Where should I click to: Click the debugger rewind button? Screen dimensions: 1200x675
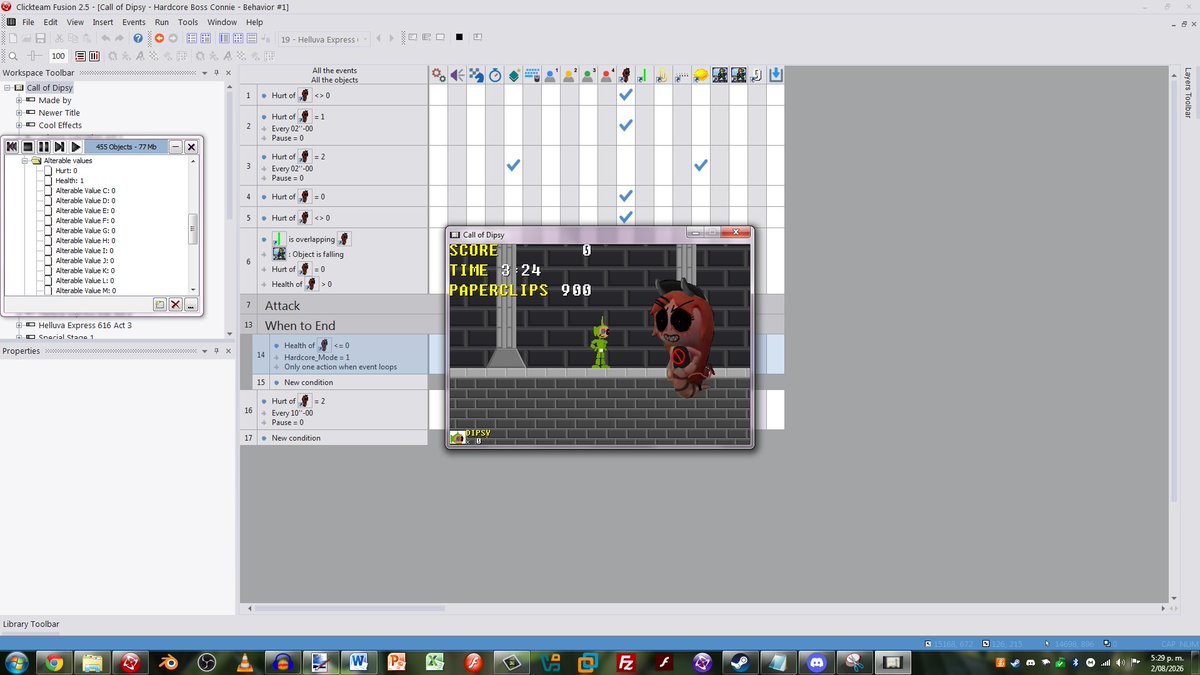pyautogui.click(x=13, y=147)
